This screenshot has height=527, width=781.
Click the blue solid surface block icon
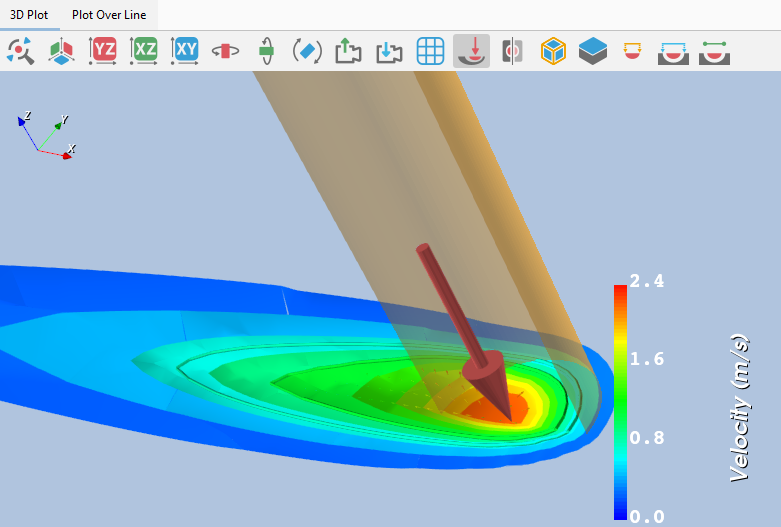[x=593, y=51]
